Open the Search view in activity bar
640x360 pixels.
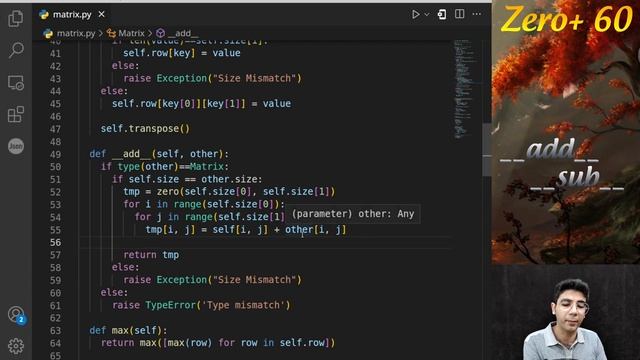(16, 50)
